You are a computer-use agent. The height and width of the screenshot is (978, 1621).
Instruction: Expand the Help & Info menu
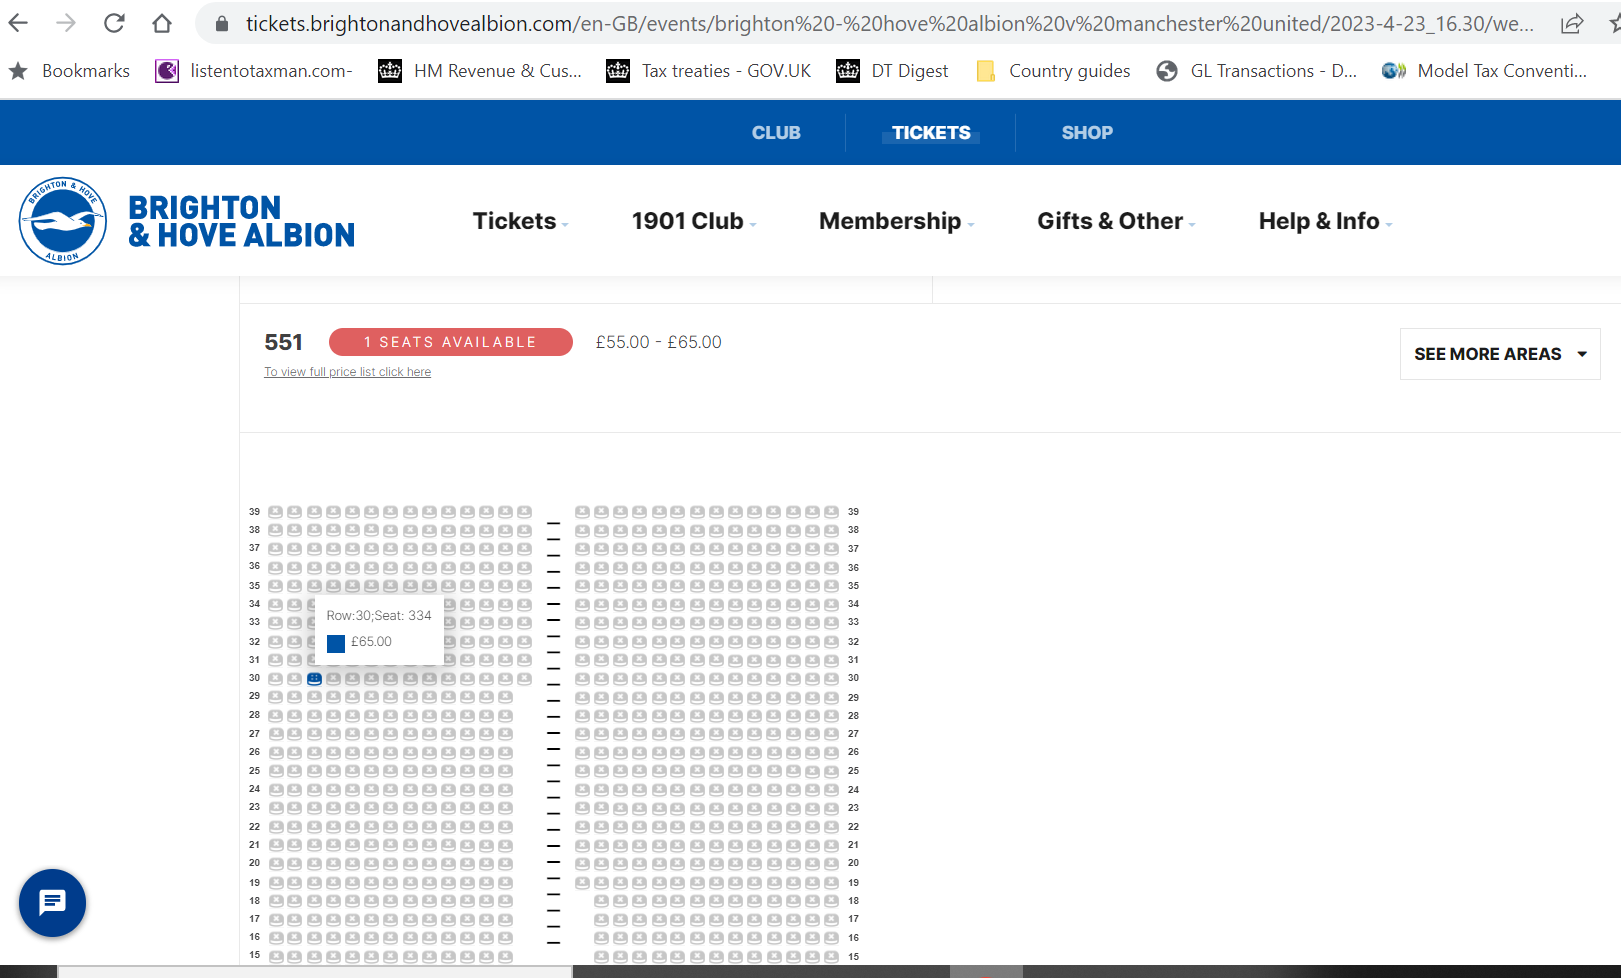[1325, 221]
